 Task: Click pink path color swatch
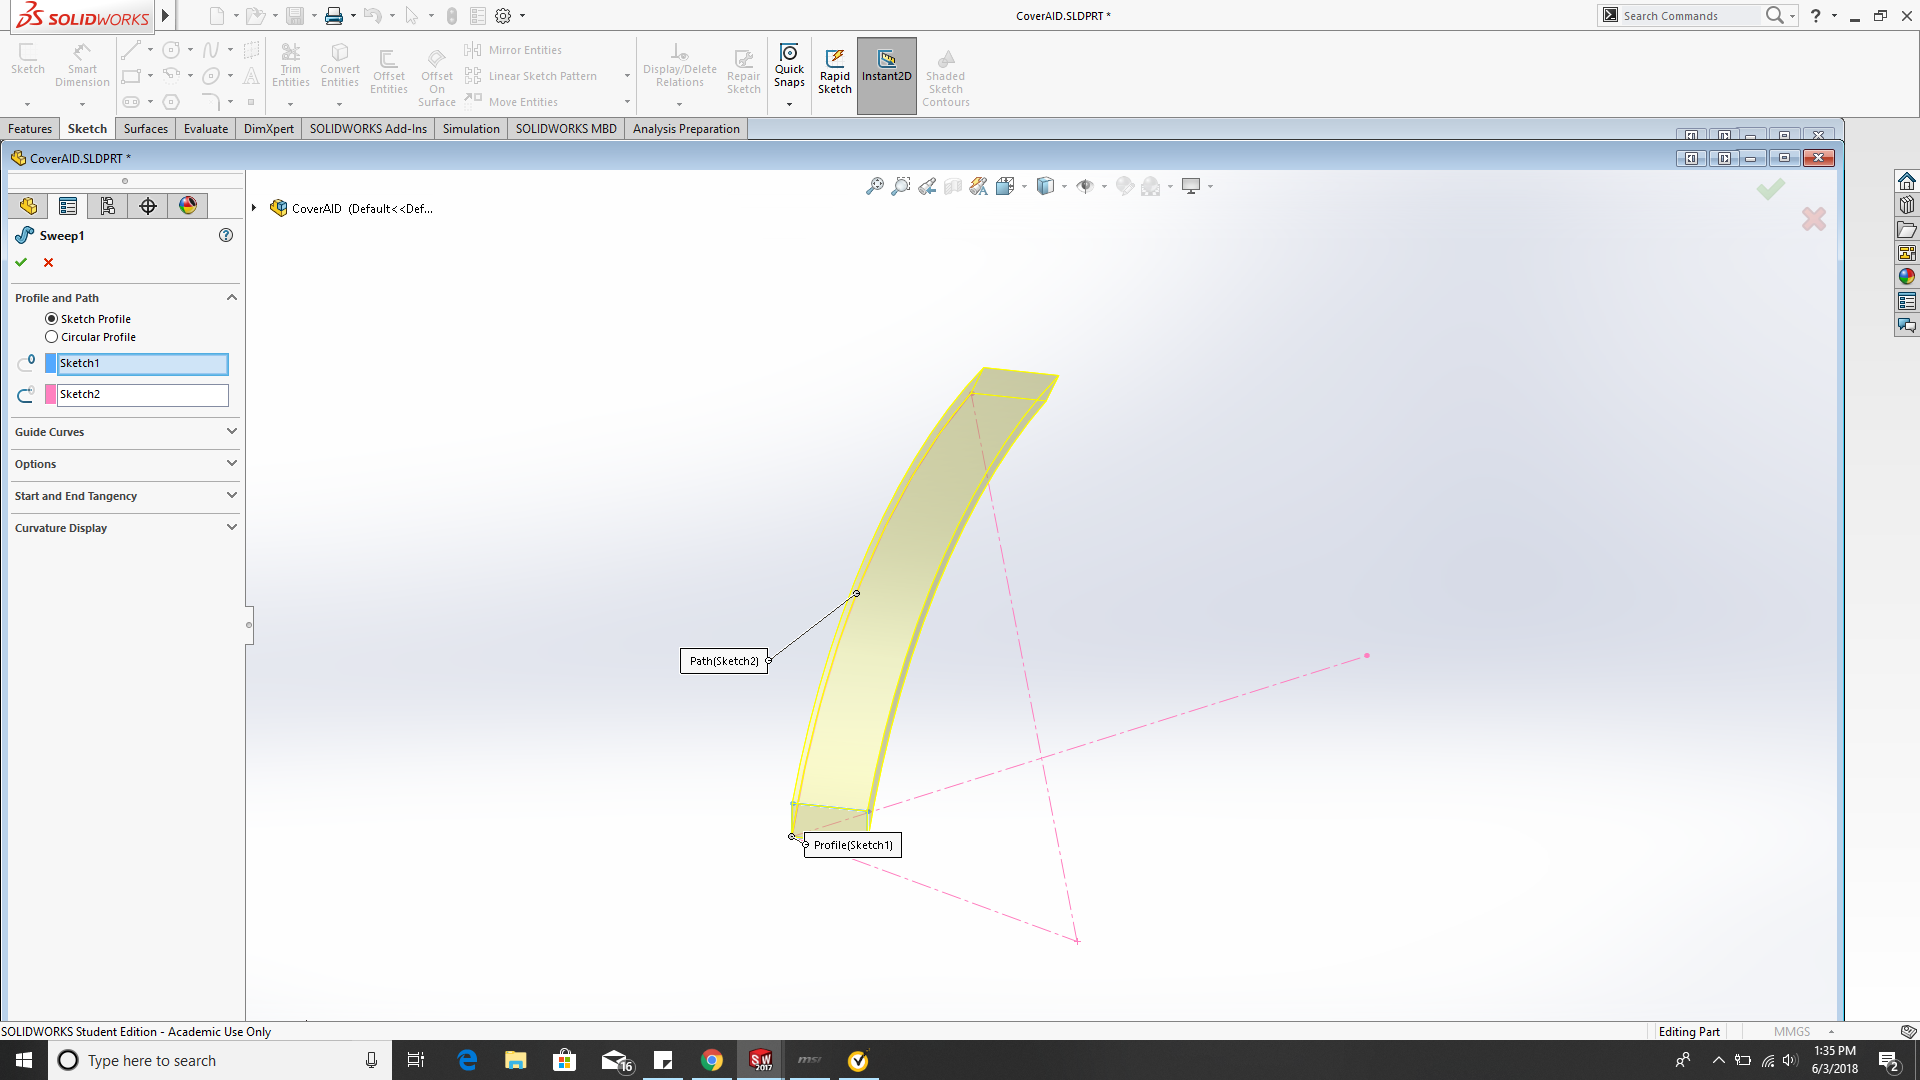click(x=51, y=395)
